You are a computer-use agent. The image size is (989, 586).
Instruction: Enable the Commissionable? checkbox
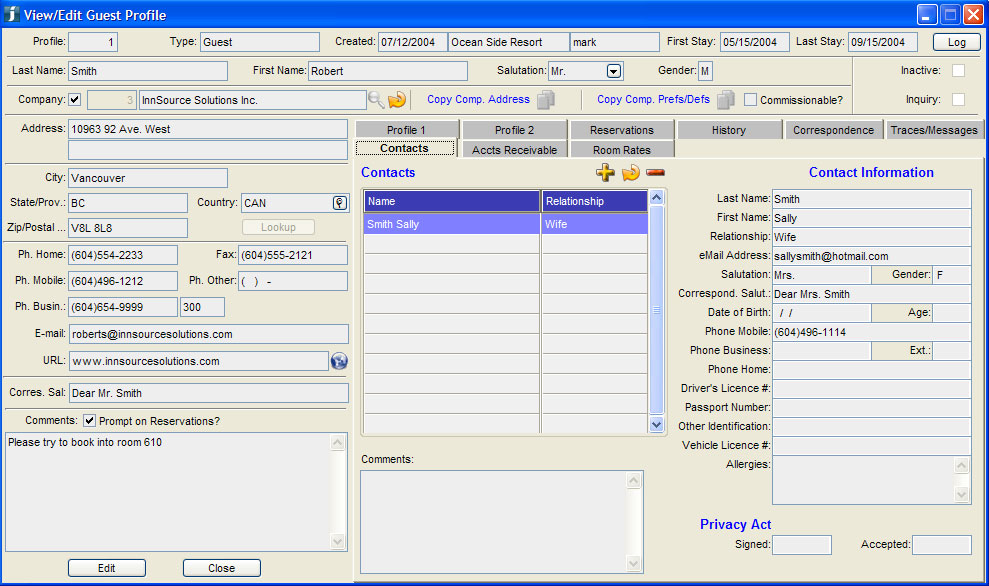point(751,100)
